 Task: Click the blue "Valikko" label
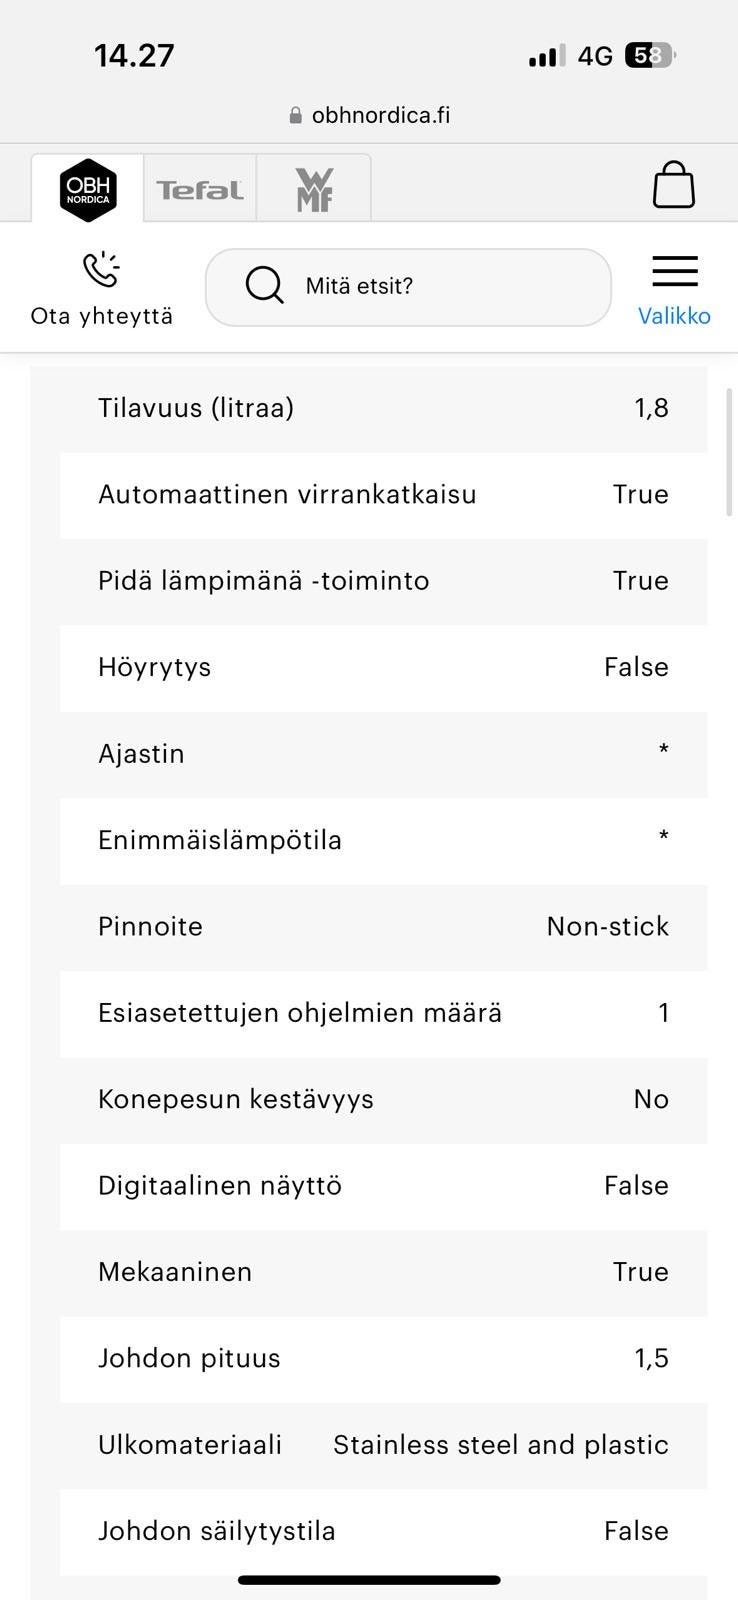(x=674, y=316)
